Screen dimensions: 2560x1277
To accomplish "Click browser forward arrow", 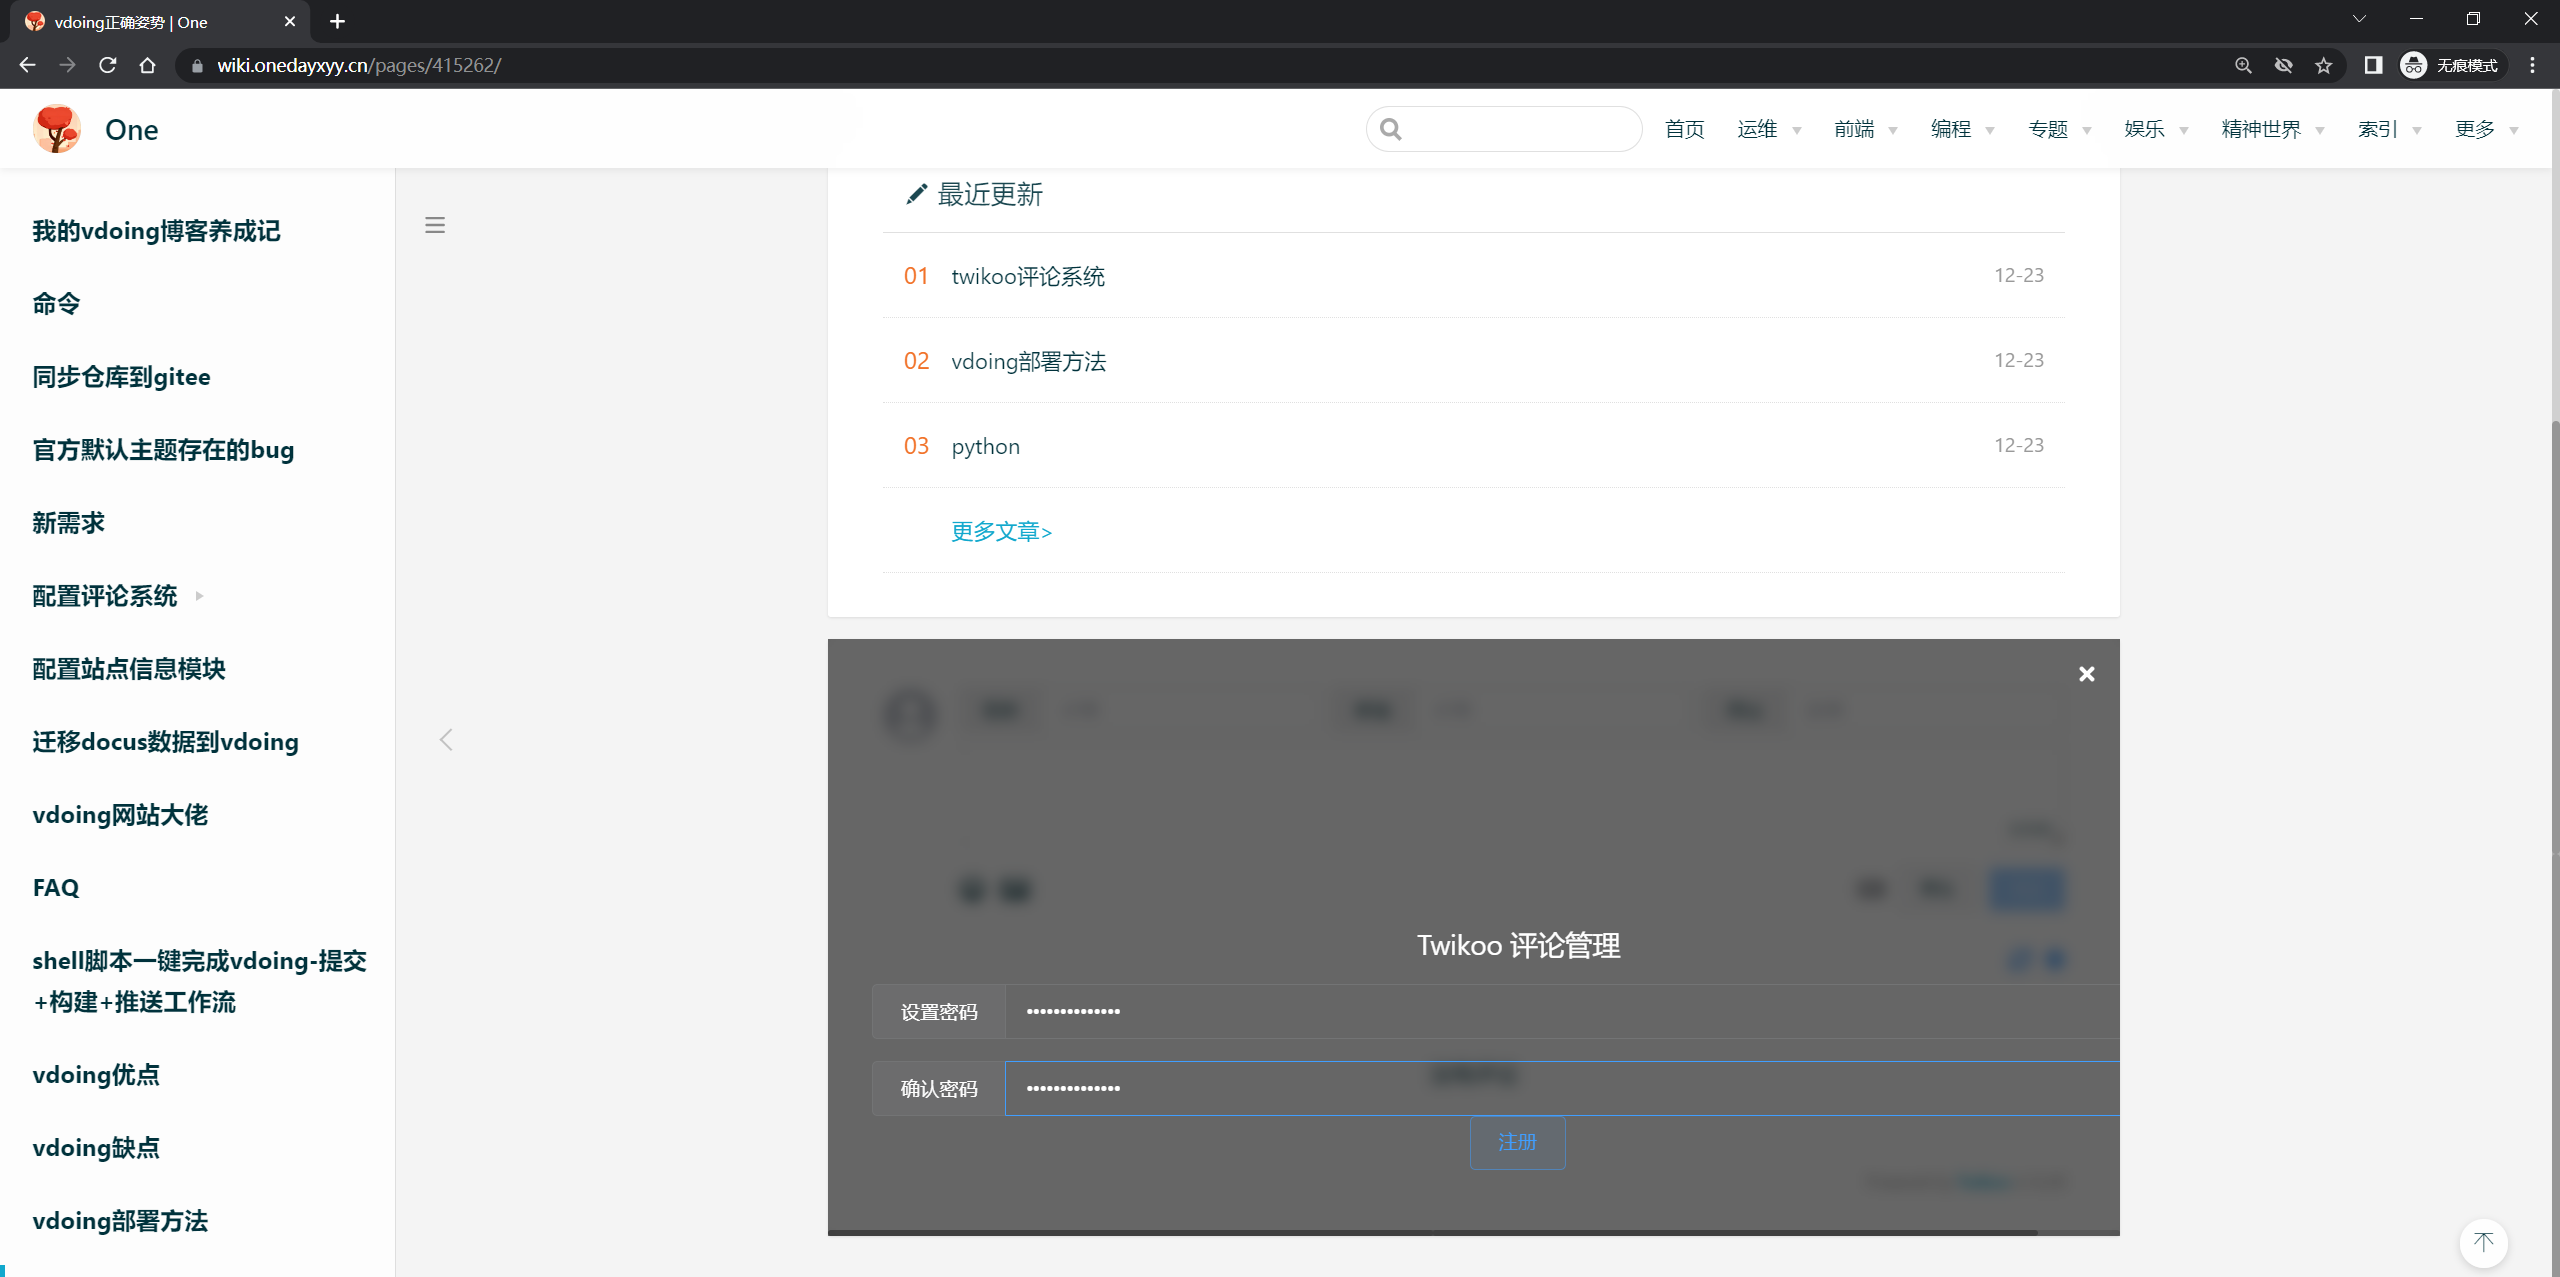I will click(67, 65).
